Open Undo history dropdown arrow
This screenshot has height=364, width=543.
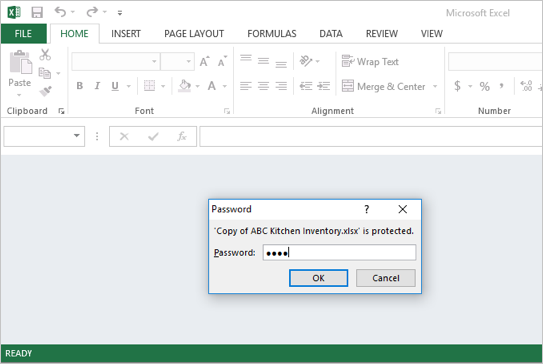(73, 13)
